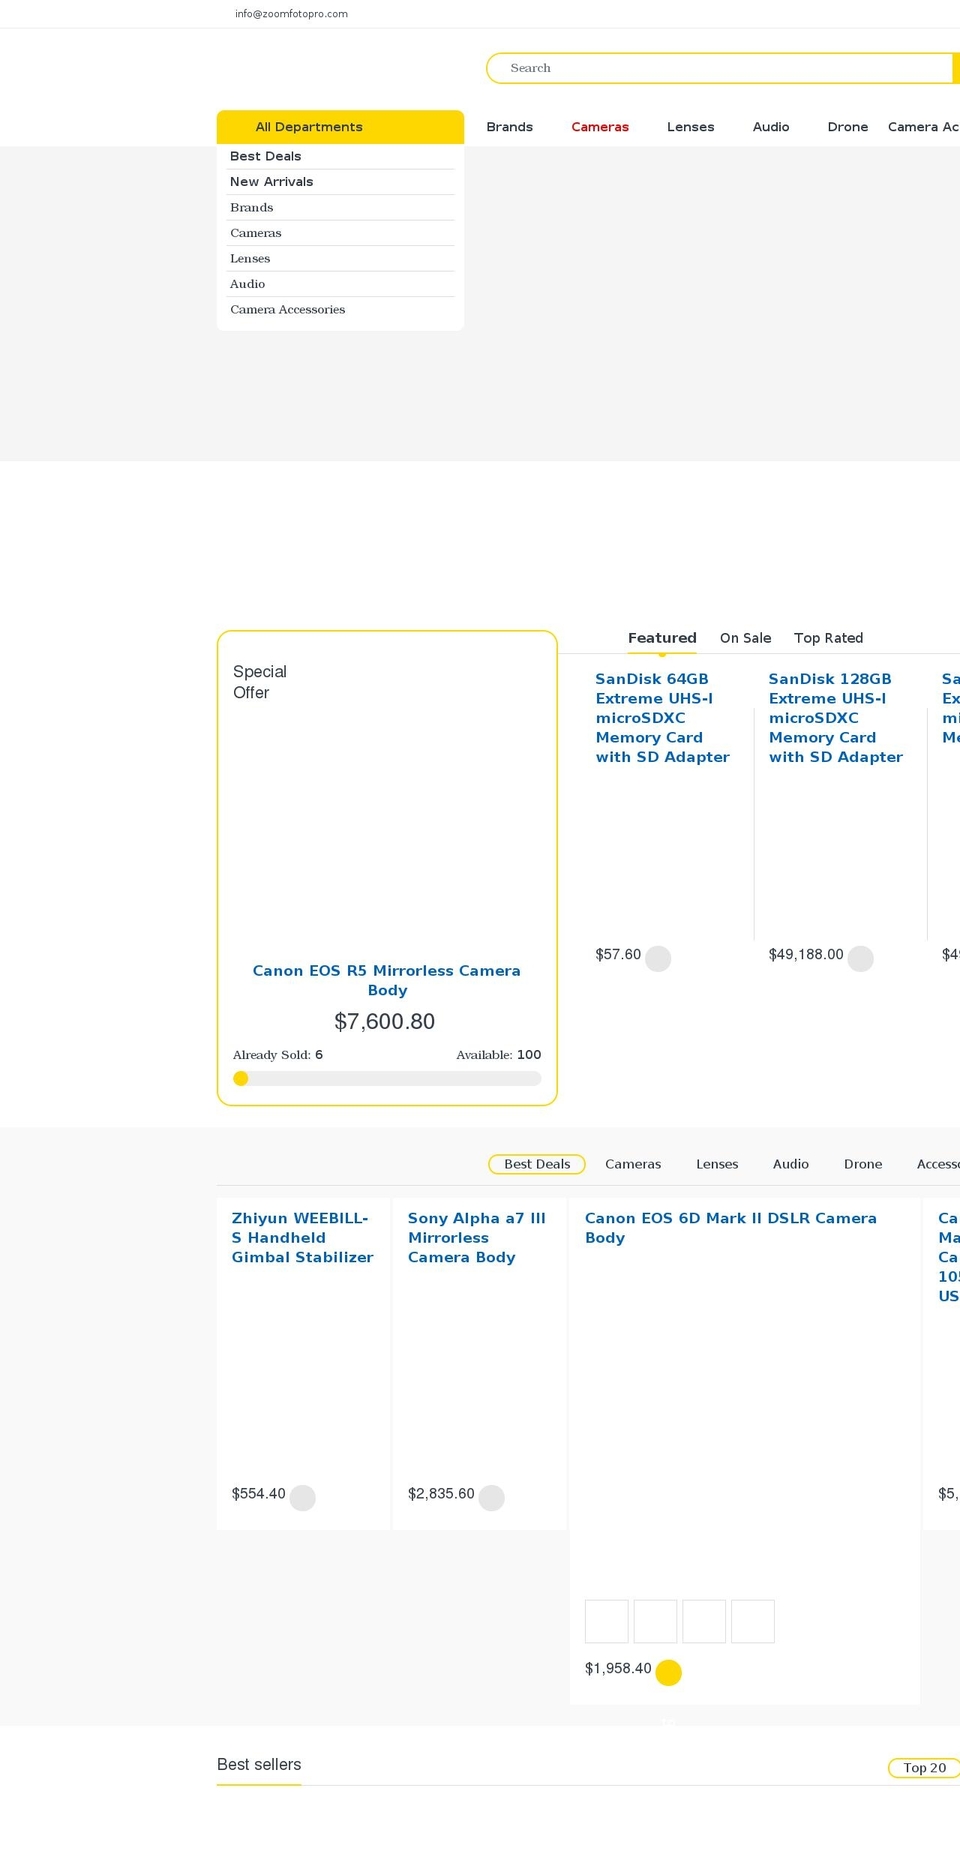Viewport: 960px width, 1875px height.
Task: Add the $57.60 SanDisk card to cart
Action: click(x=658, y=958)
